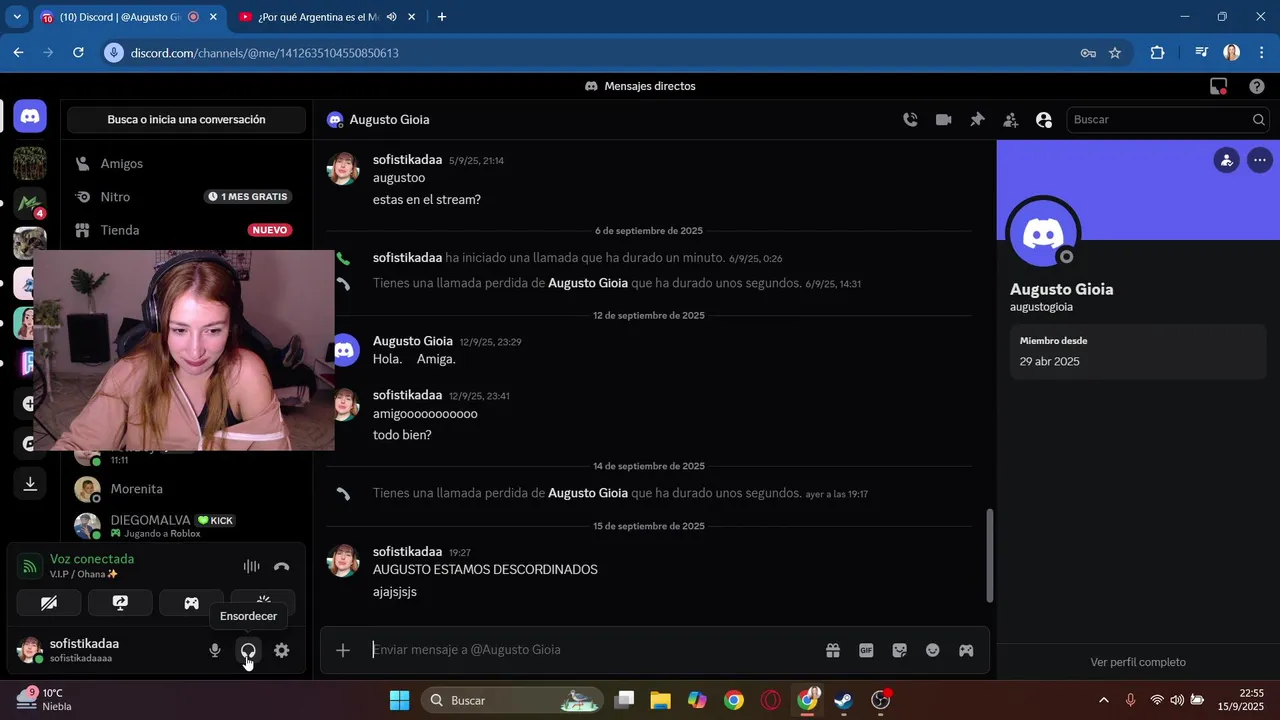Viewport: 1280px width, 720px height.
Task: Reload the page in the browser
Action: (78, 53)
